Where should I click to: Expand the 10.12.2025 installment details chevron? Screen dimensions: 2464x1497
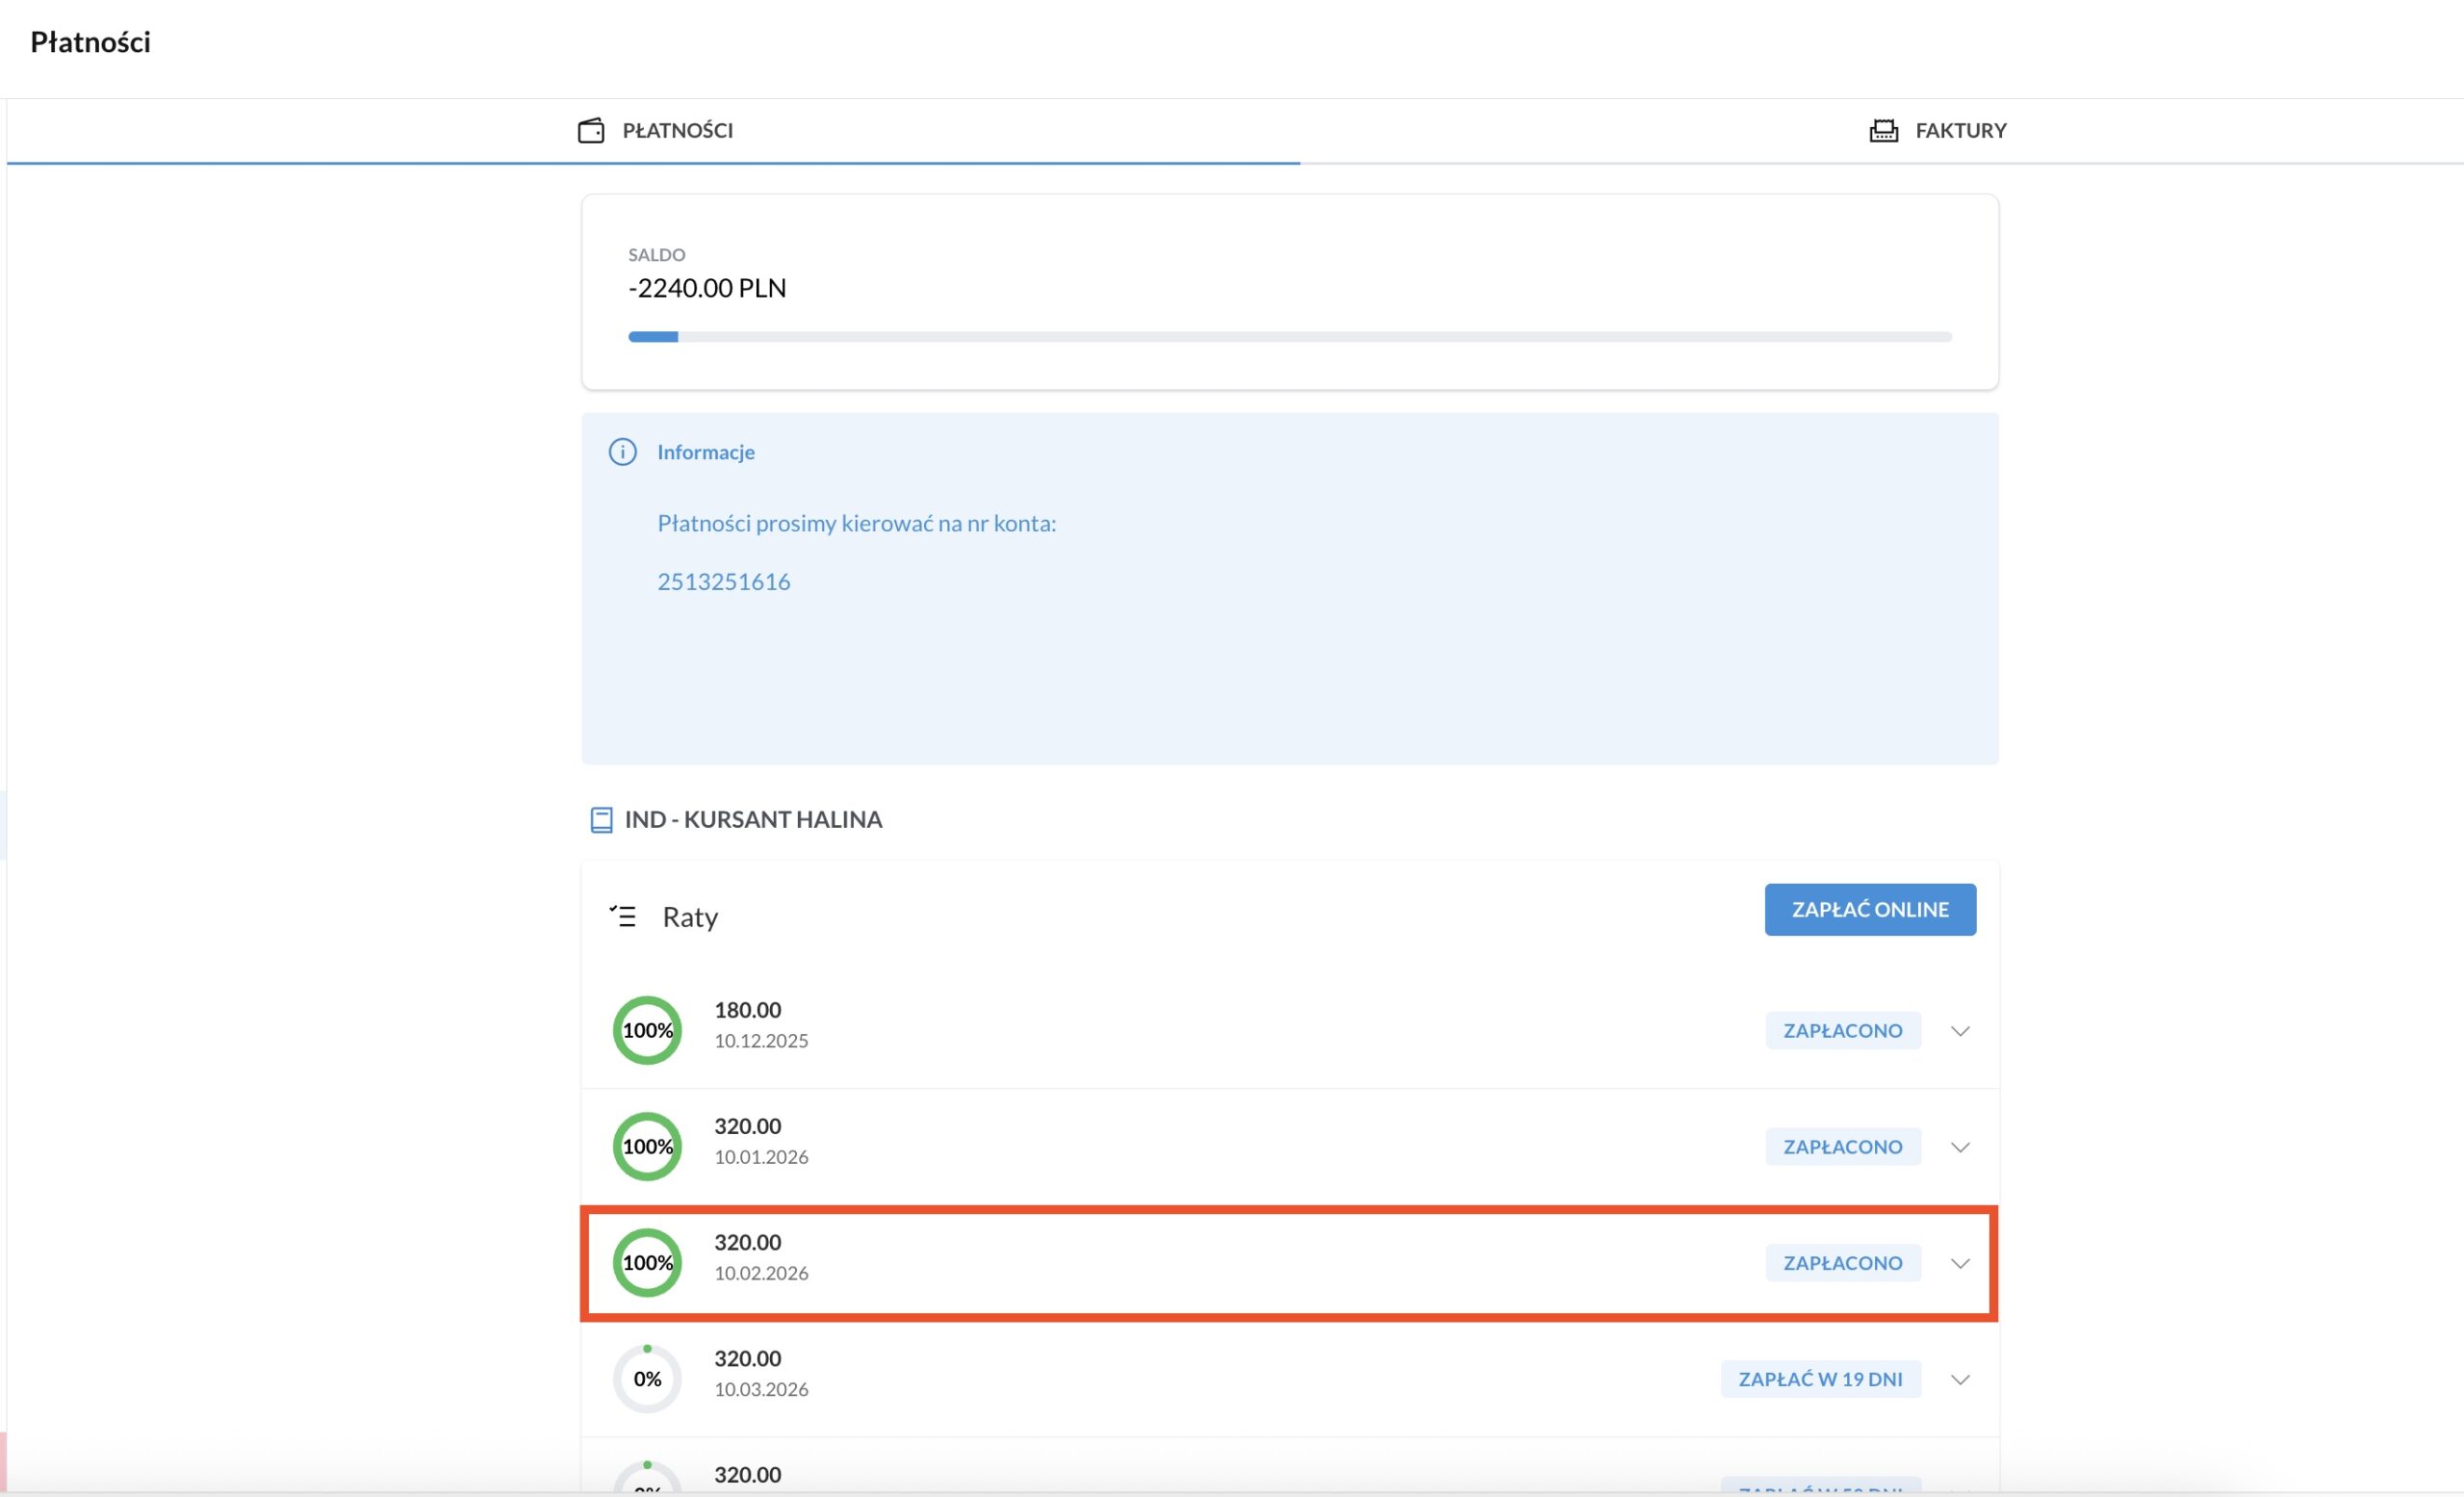click(x=1960, y=1031)
